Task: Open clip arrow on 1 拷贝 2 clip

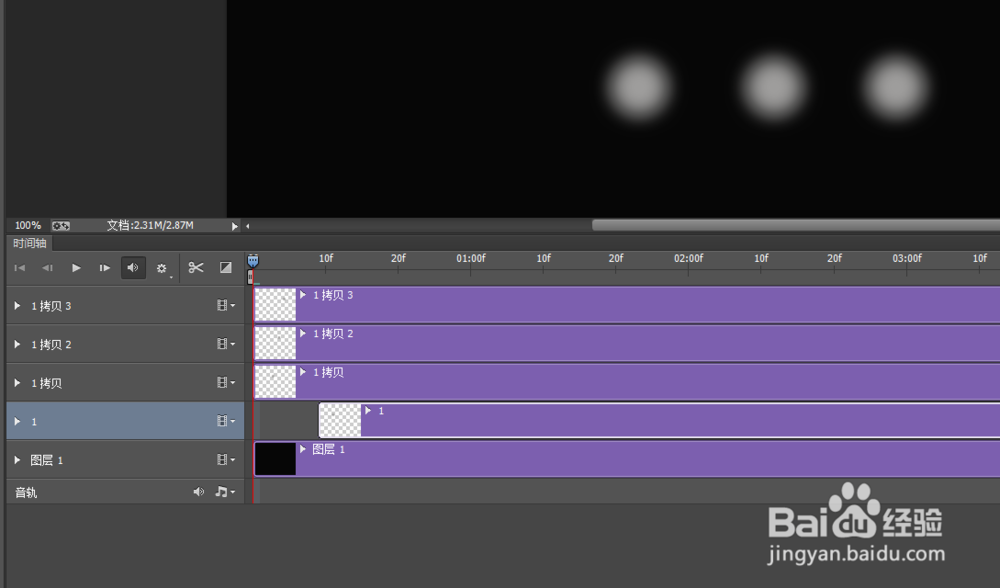Action: [x=303, y=333]
